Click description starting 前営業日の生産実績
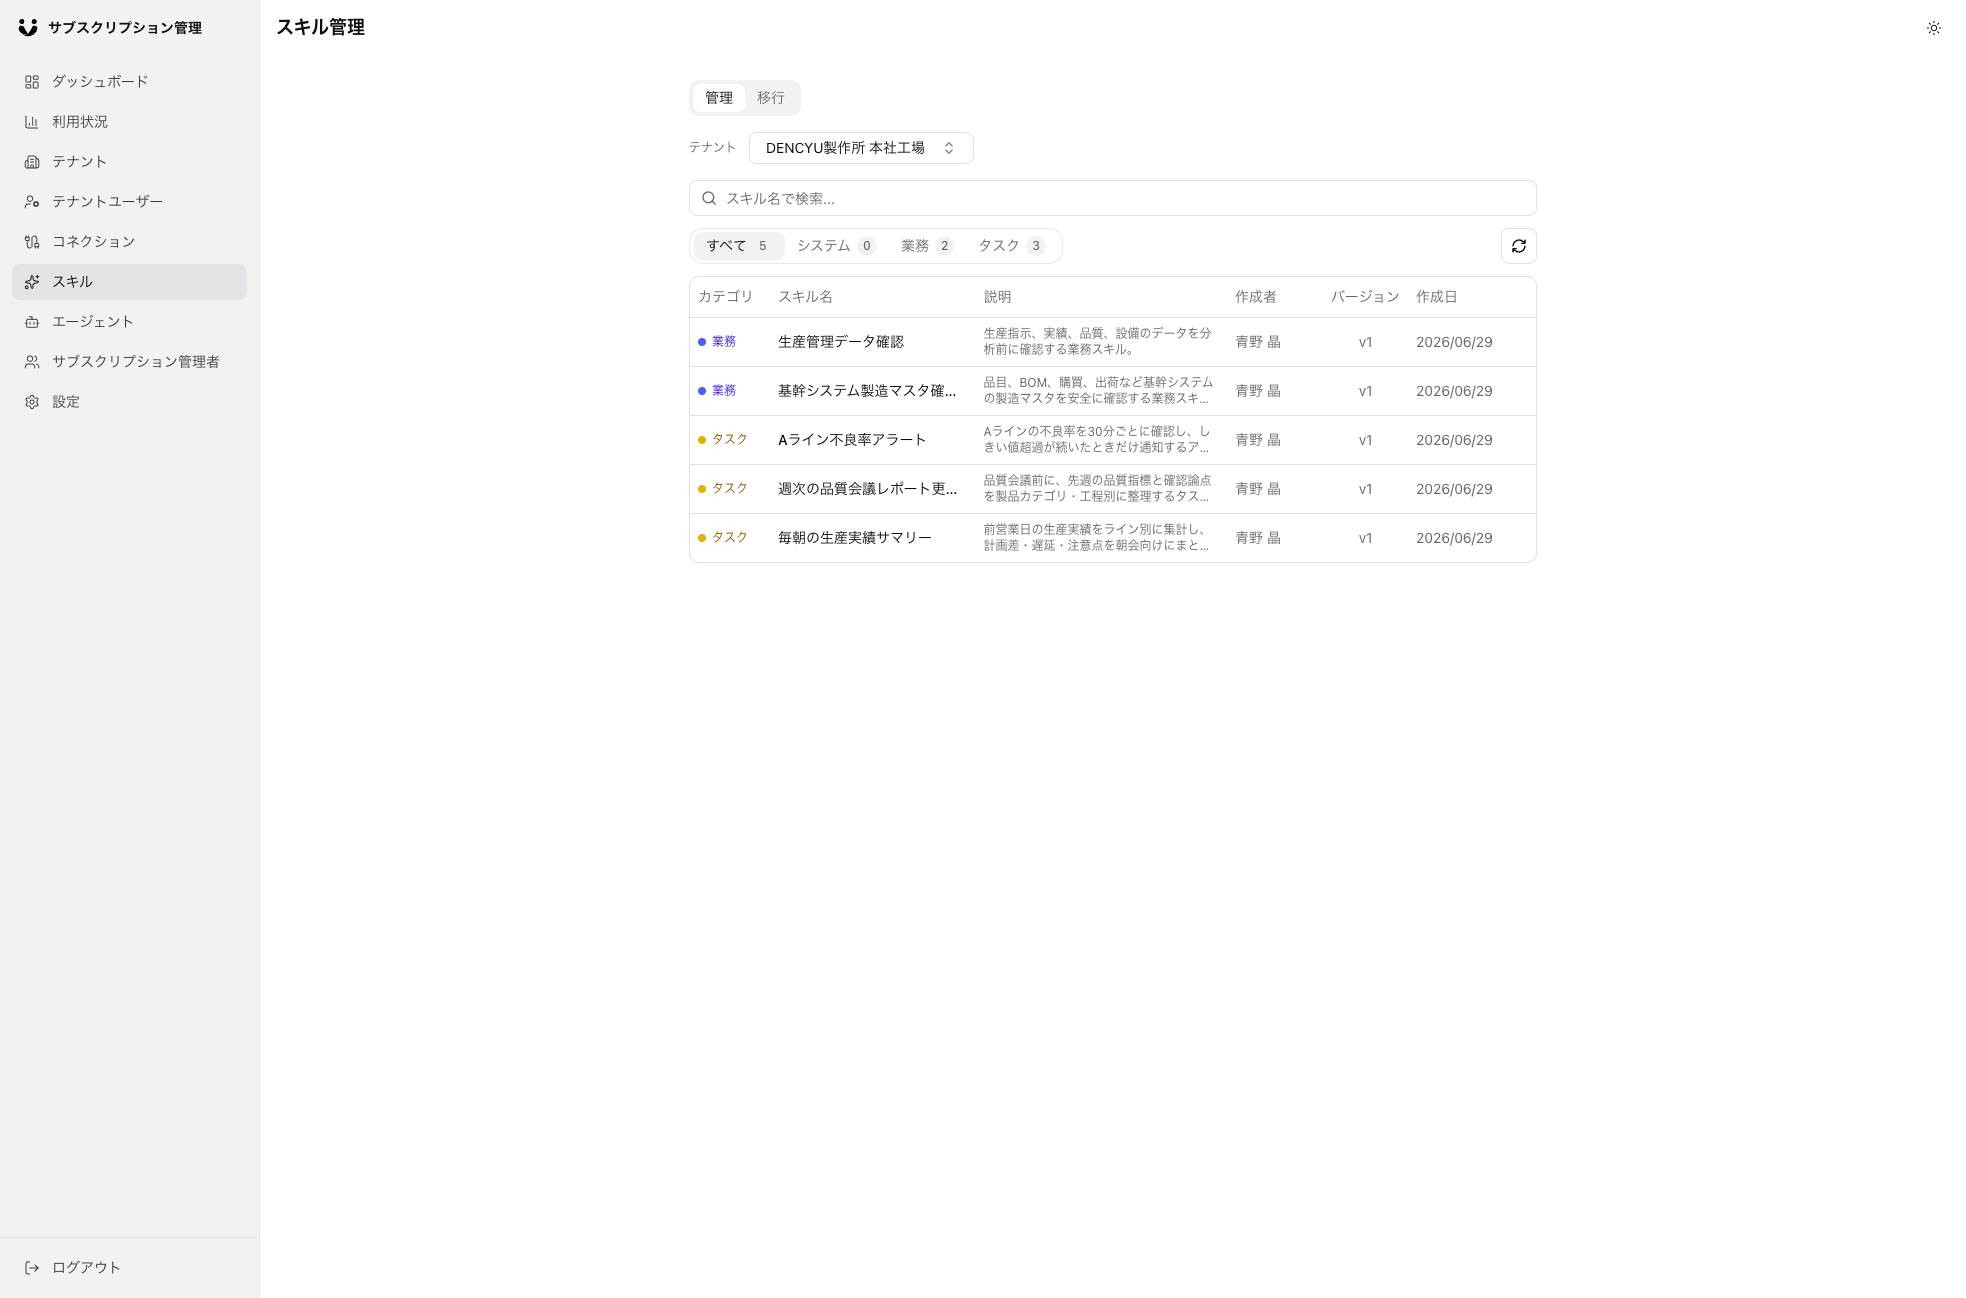Viewport: 1966px width, 1298px height. click(x=1096, y=538)
